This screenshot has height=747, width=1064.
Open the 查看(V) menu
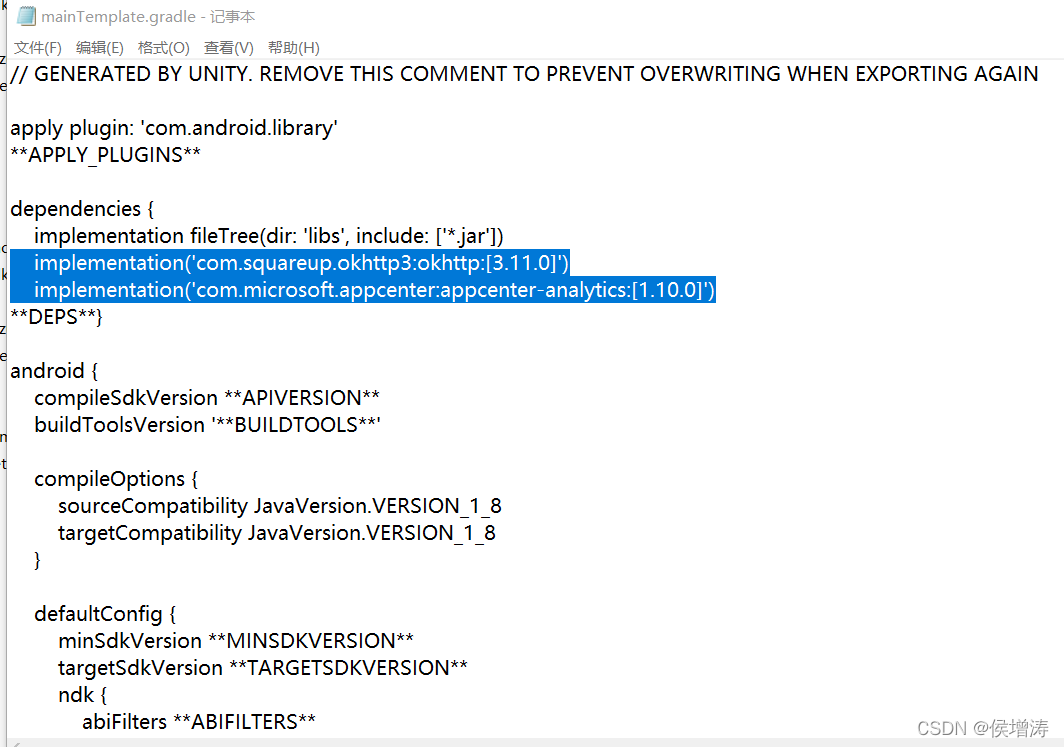(228, 47)
